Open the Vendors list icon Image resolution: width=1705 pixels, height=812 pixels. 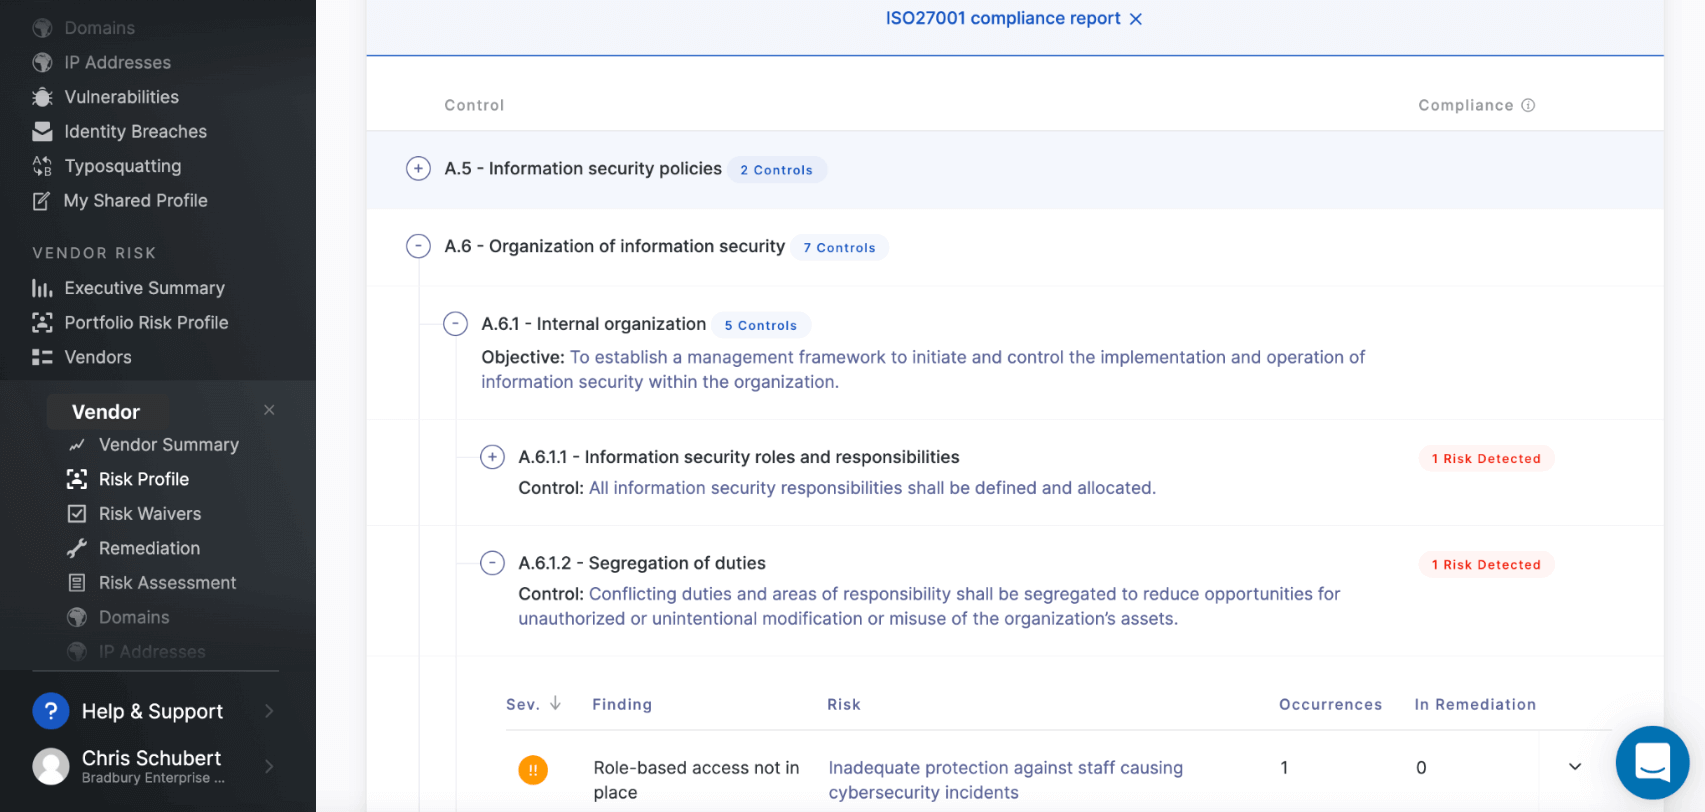point(42,357)
